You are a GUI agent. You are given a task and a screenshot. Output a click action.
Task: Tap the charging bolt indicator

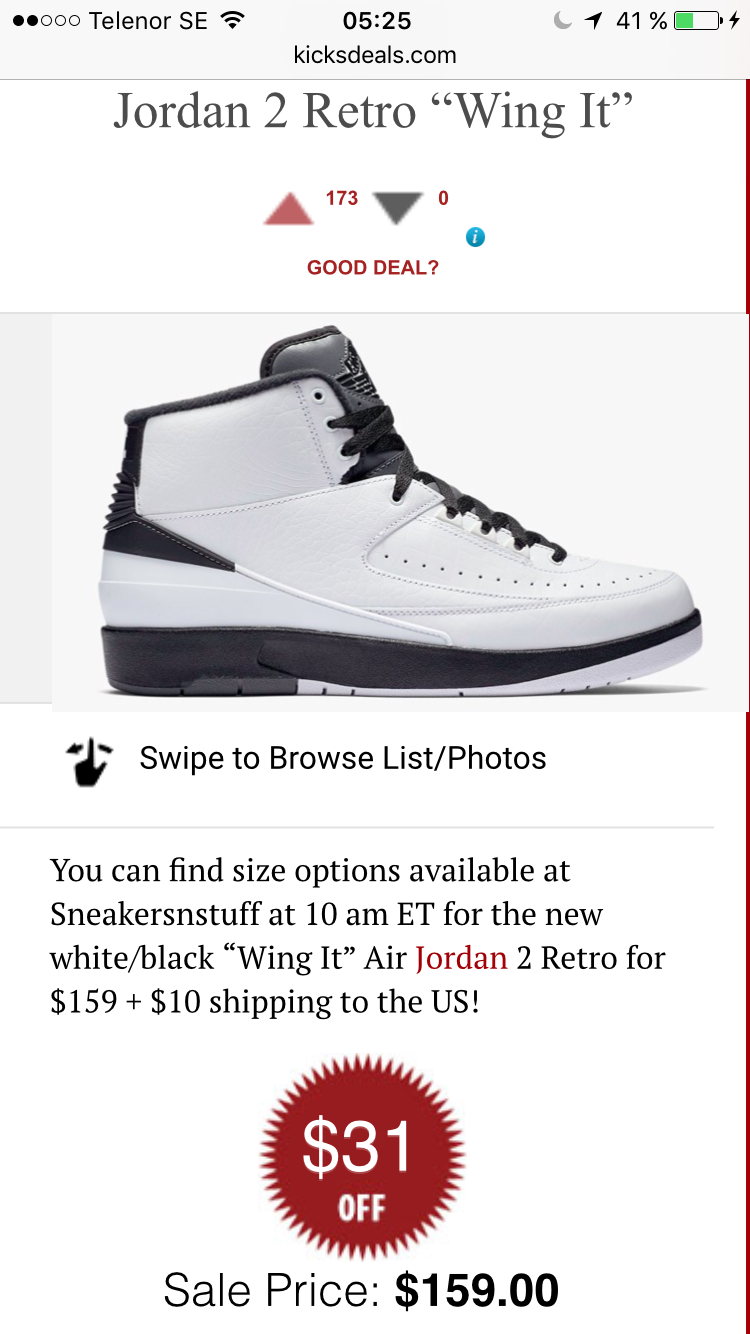736,20
